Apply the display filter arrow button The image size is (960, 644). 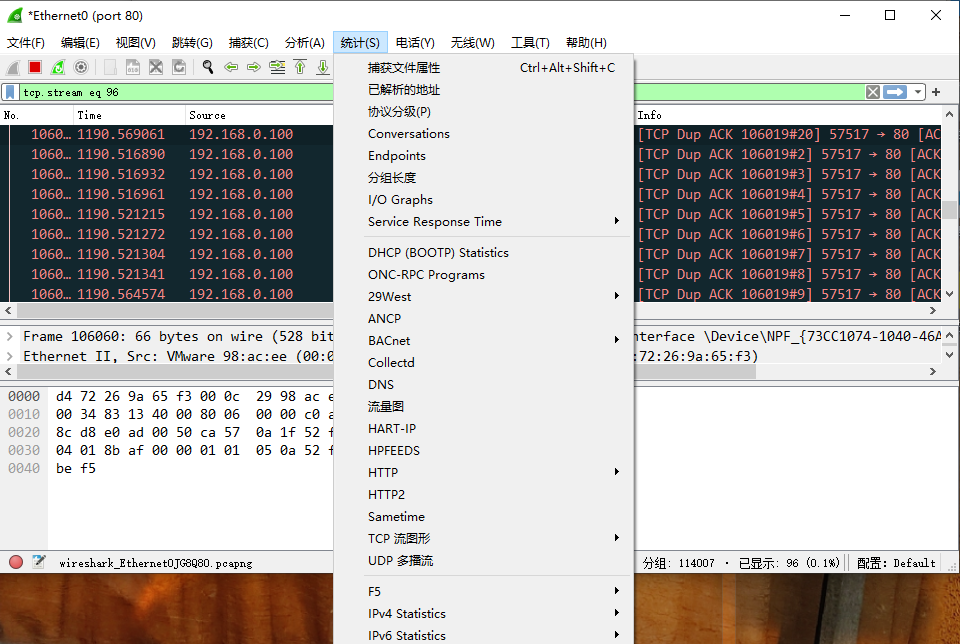(x=895, y=92)
